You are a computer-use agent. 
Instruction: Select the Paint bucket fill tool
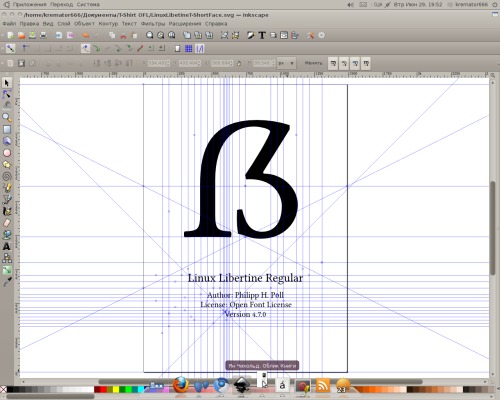pyautogui.click(x=7, y=234)
